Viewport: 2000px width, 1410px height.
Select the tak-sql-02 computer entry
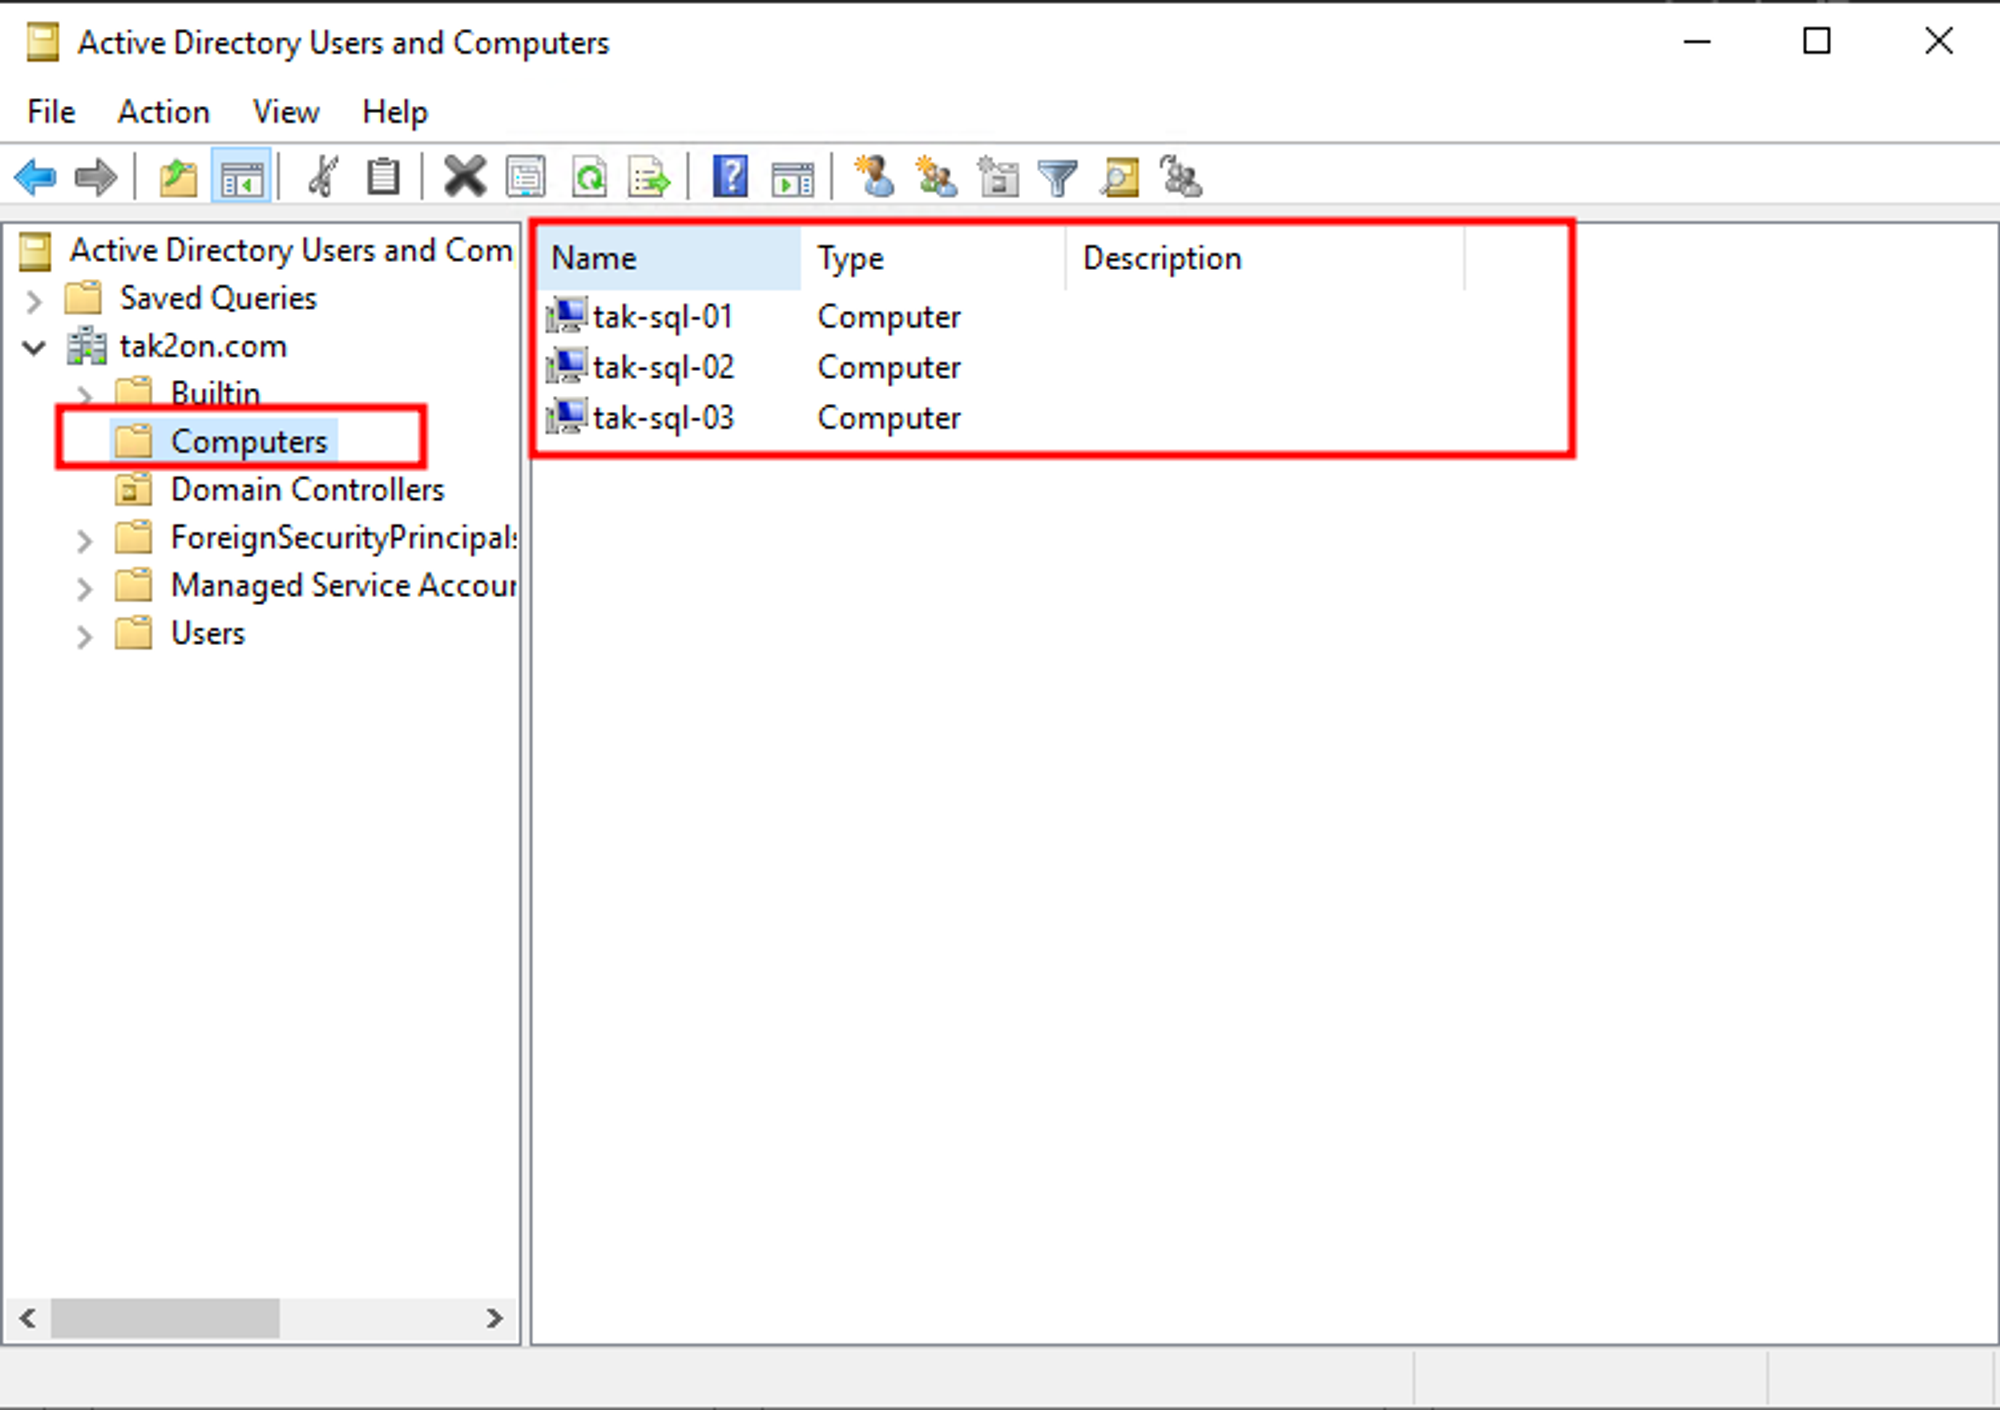pos(662,368)
